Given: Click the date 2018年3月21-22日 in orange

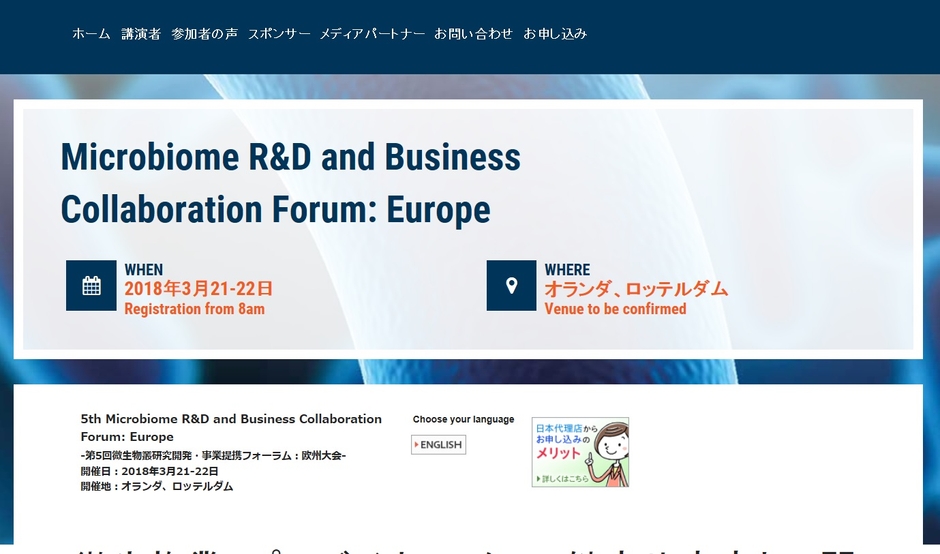Looking at the screenshot, I should 198,289.
